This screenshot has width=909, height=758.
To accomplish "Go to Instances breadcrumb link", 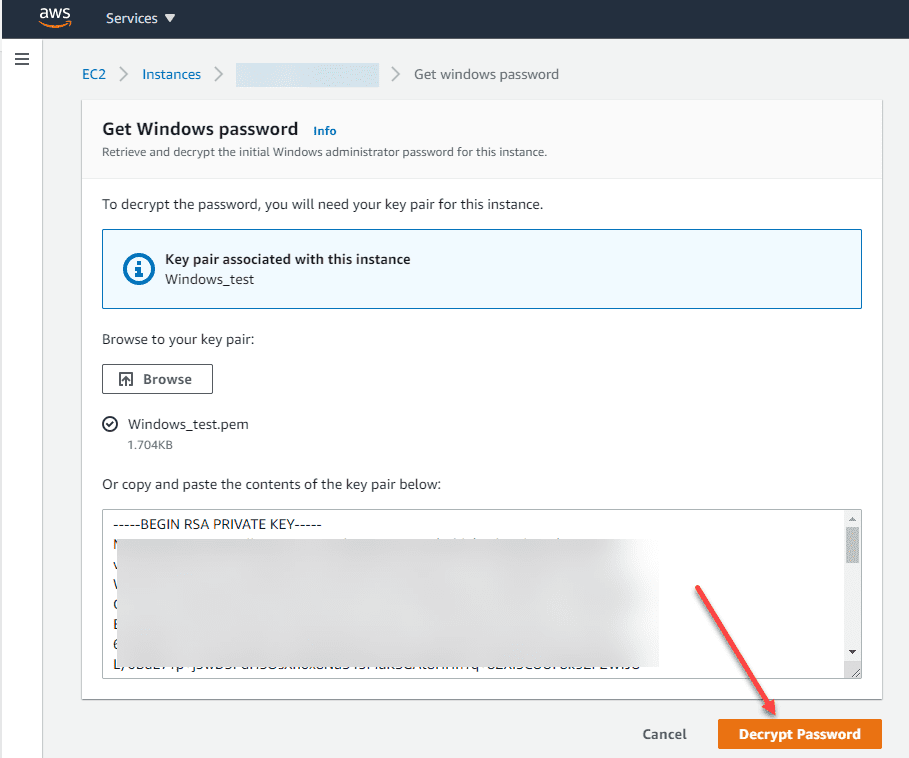I will [172, 74].
